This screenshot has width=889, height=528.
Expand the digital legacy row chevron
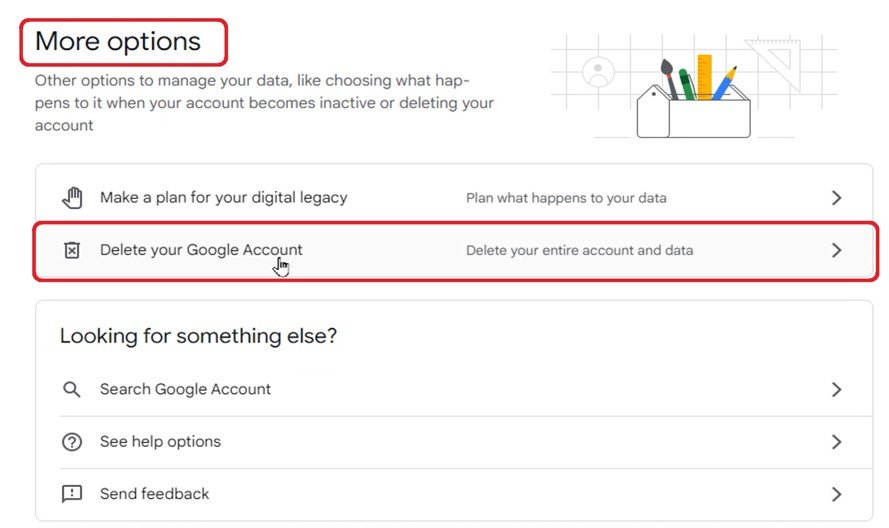click(x=837, y=198)
